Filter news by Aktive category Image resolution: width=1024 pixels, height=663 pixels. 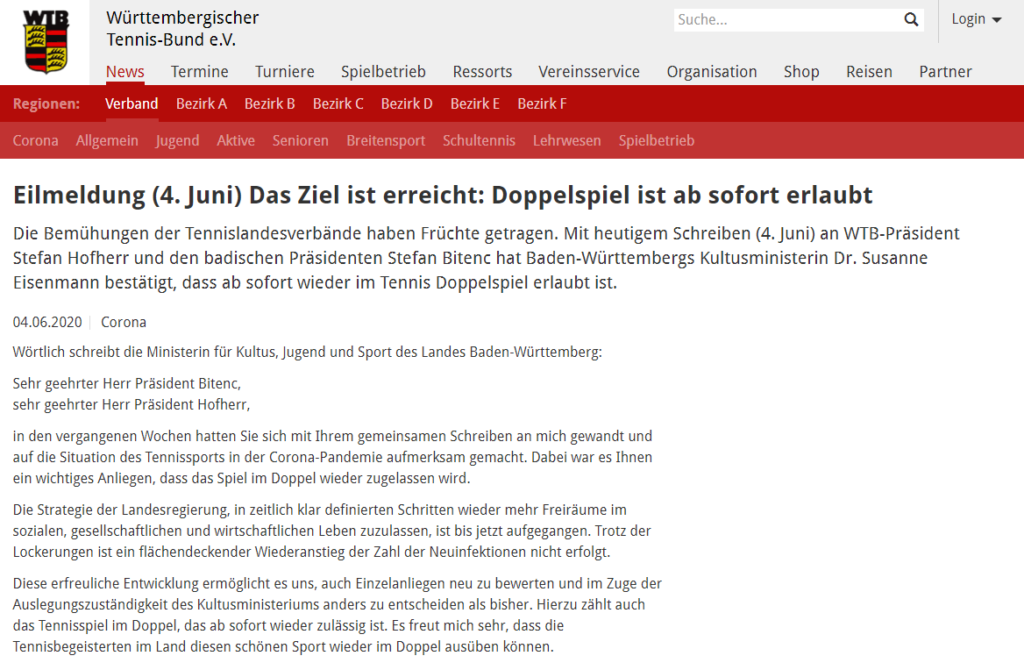[236, 140]
